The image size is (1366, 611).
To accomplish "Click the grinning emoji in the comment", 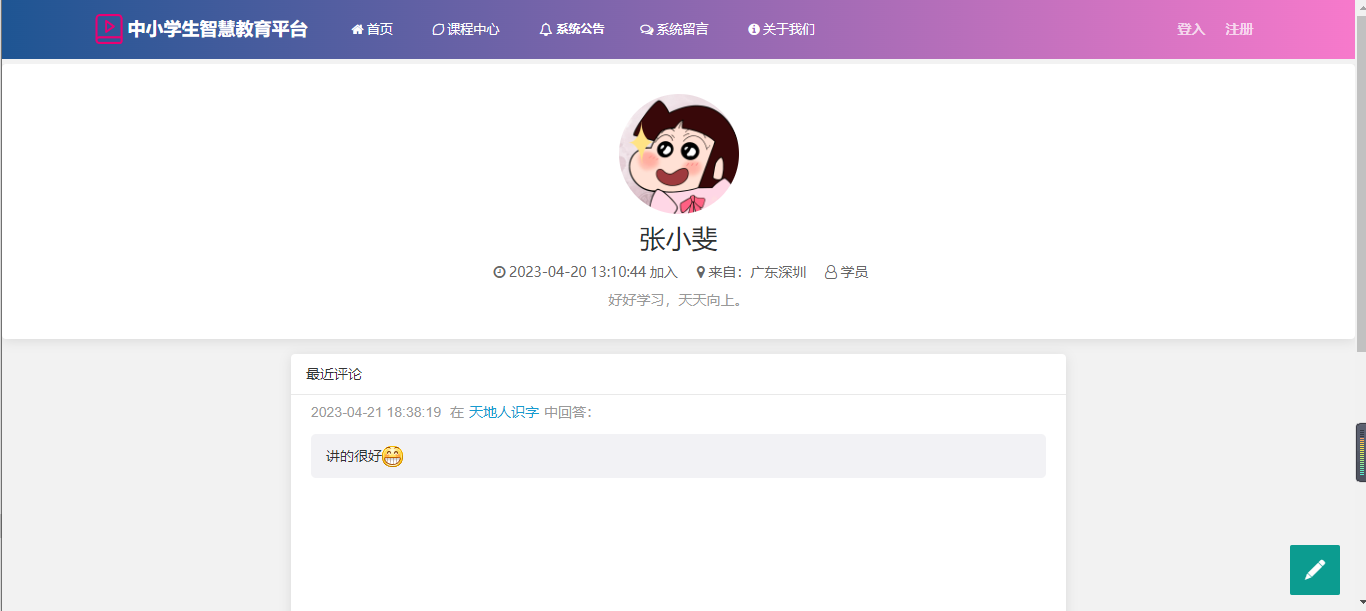I will pyautogui.click(x=393, y=456).
